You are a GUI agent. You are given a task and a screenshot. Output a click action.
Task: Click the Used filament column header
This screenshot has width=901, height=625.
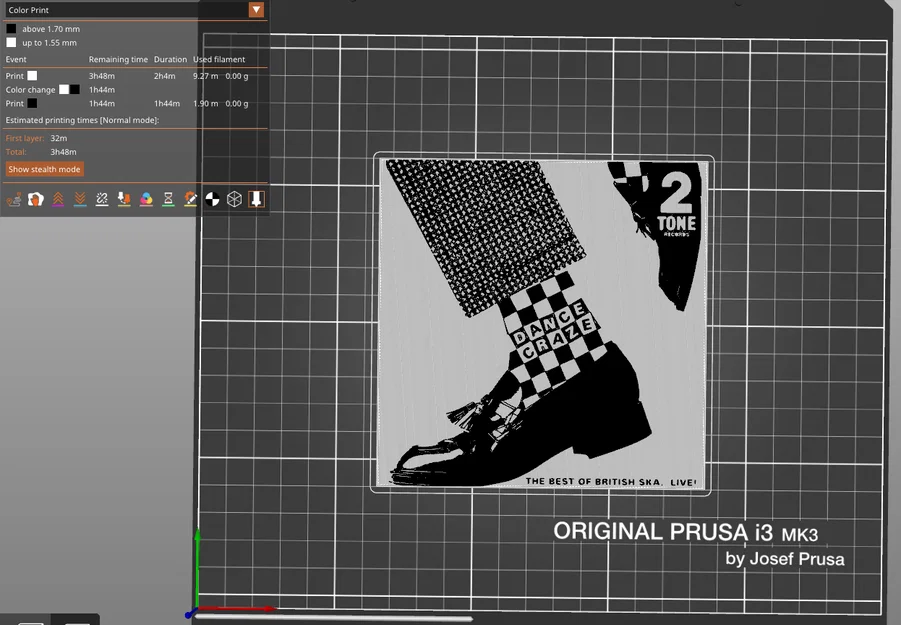coord(219,59)
